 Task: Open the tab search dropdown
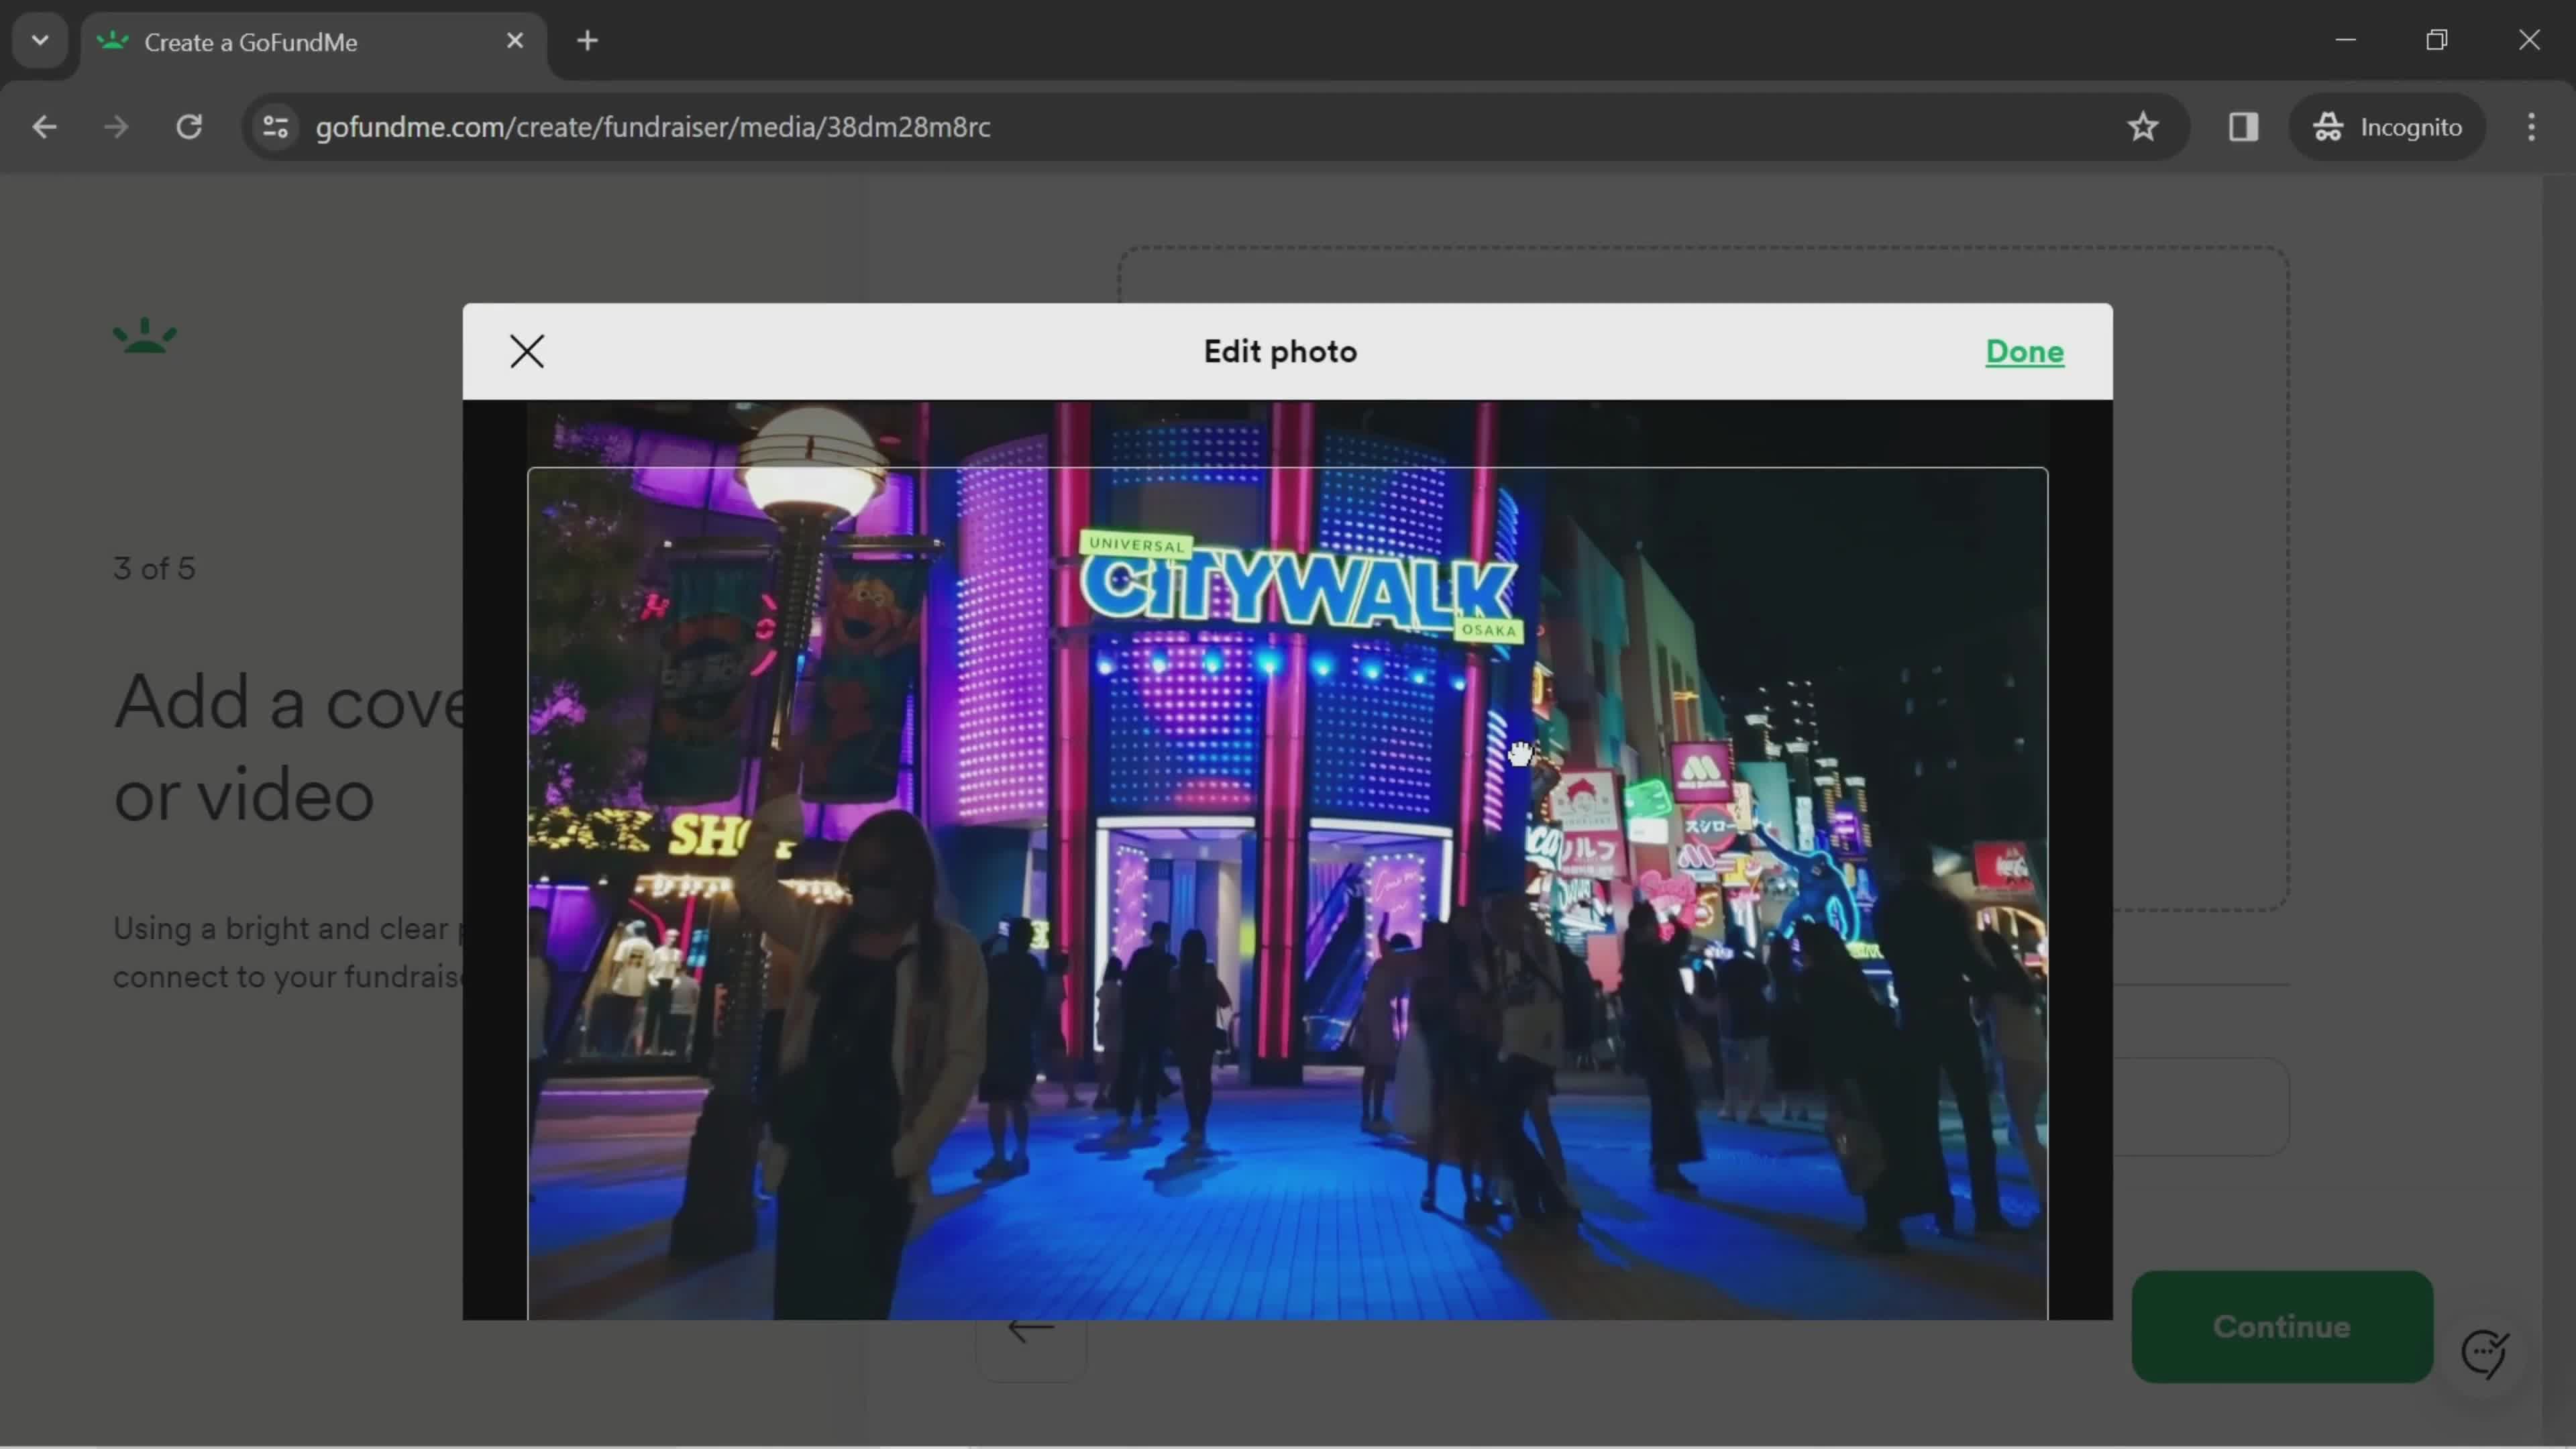(40, 41)
